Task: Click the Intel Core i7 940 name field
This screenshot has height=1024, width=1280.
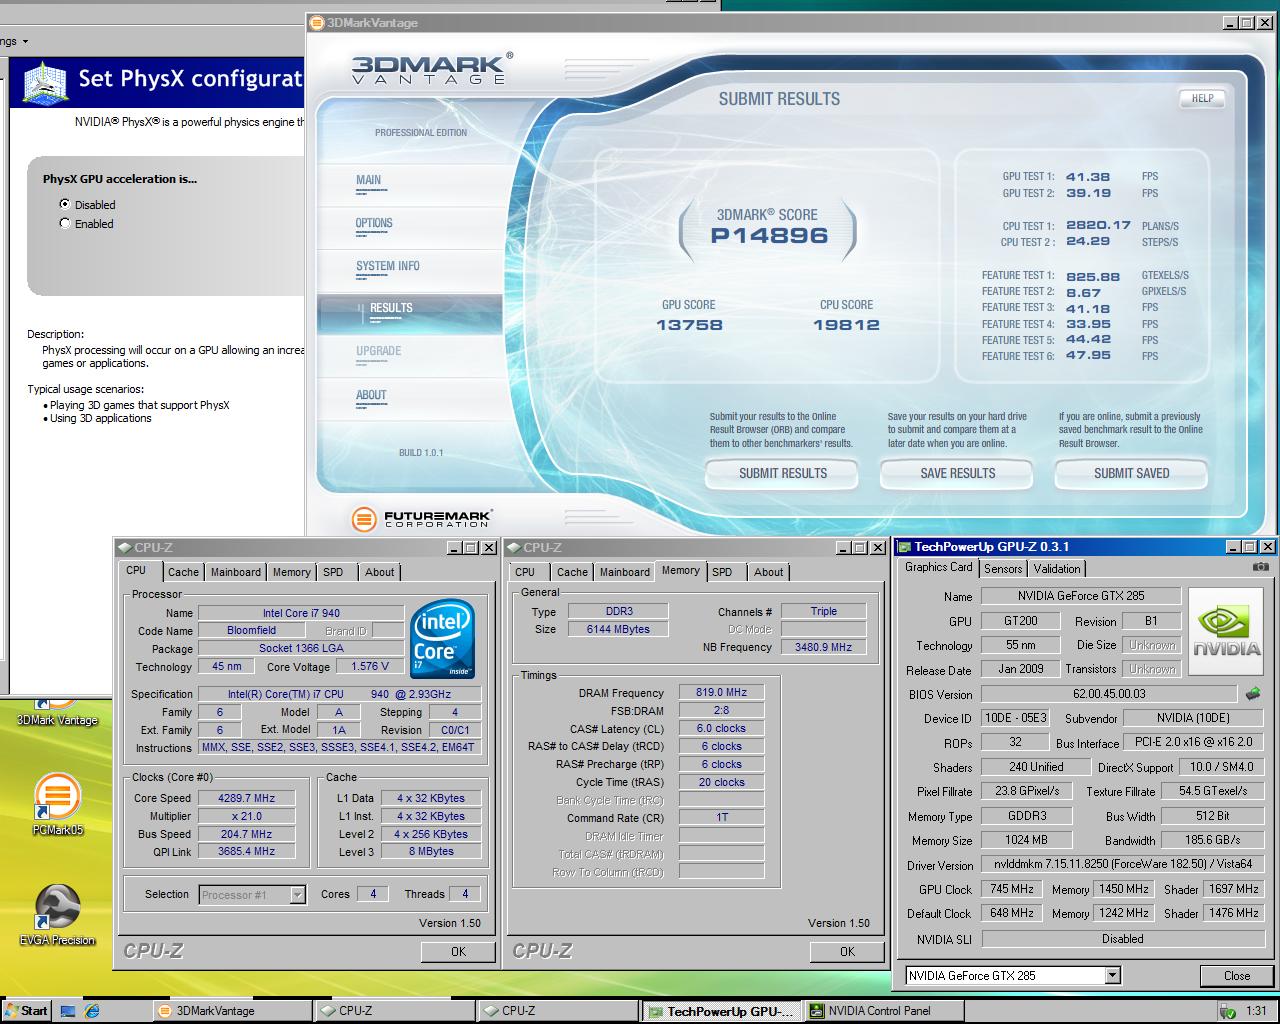Action: [x=301, y=613]
